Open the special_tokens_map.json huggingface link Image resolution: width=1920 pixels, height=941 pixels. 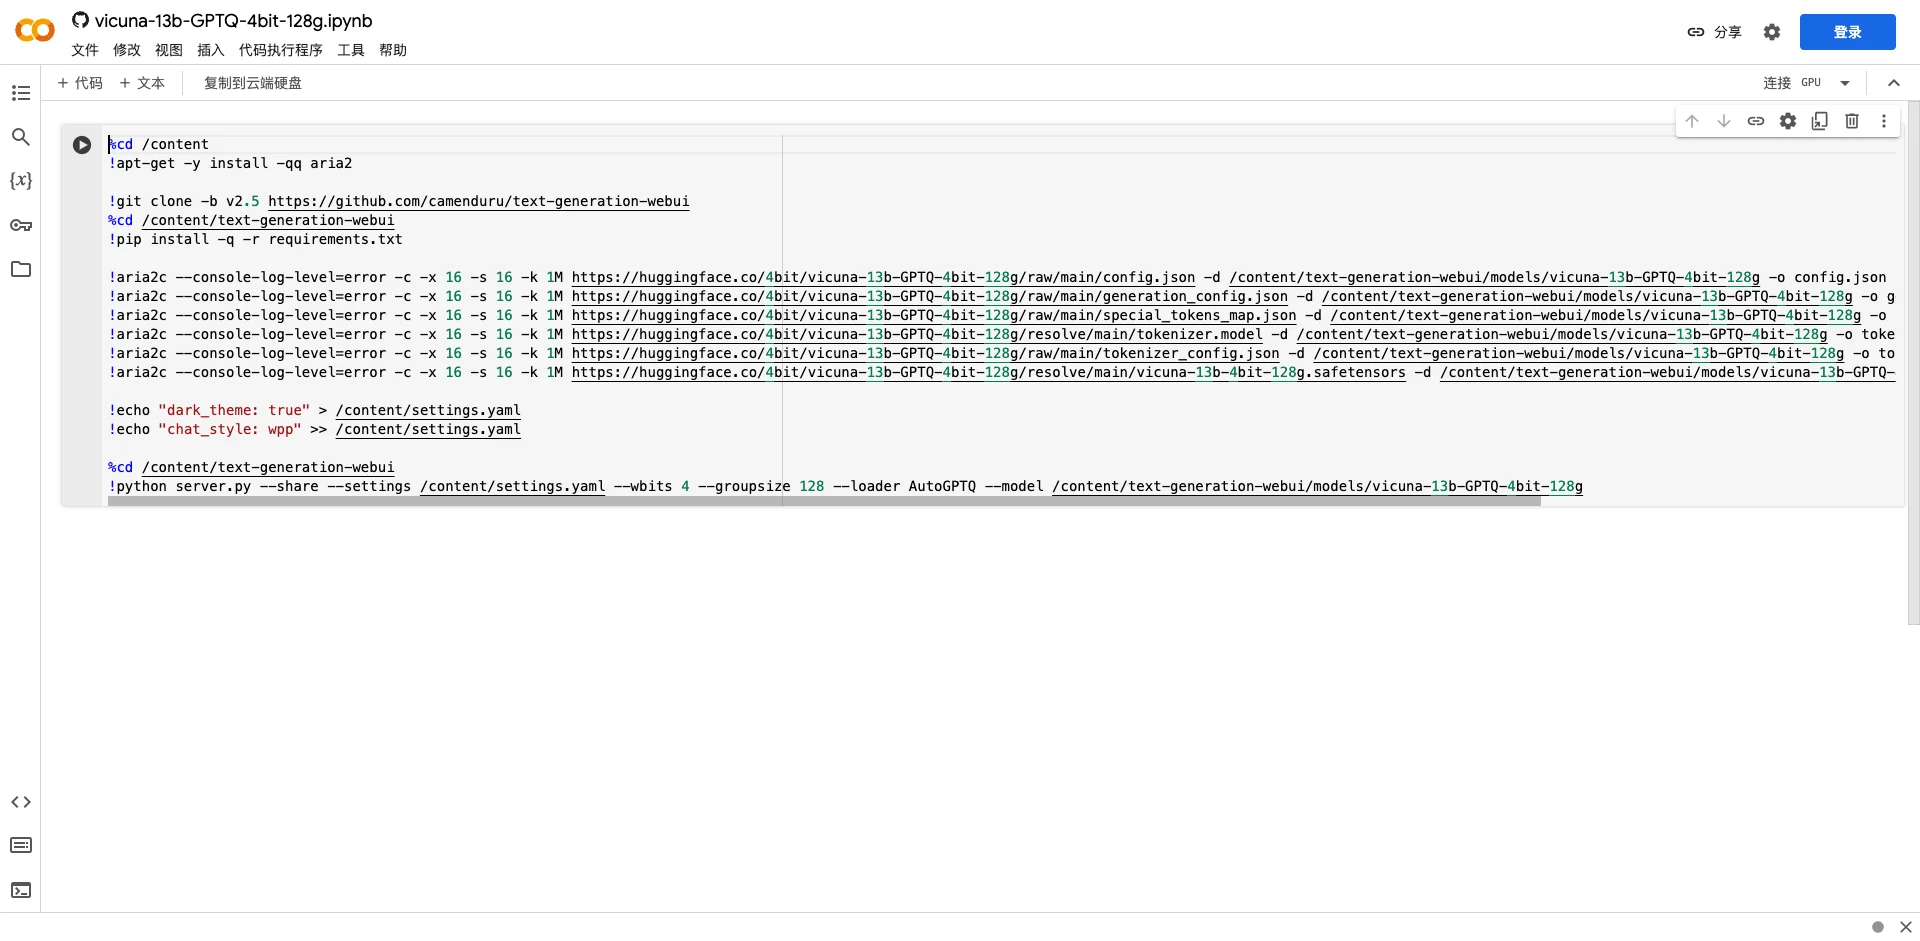[934, 316]
